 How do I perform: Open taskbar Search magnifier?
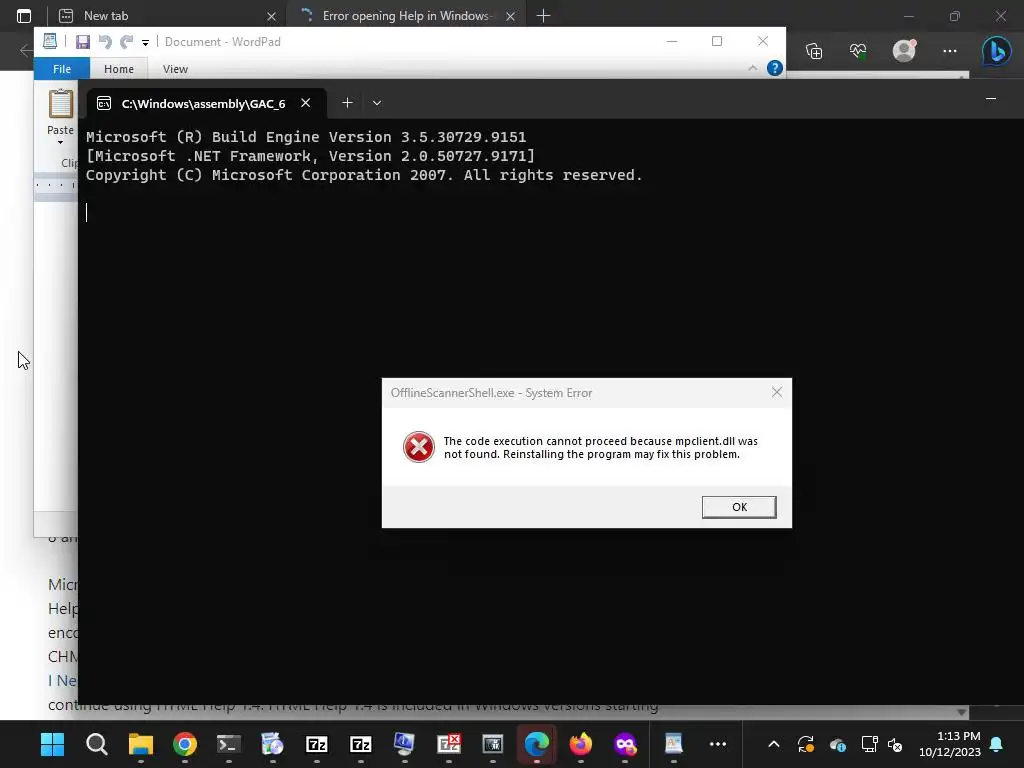click(97, 744)
